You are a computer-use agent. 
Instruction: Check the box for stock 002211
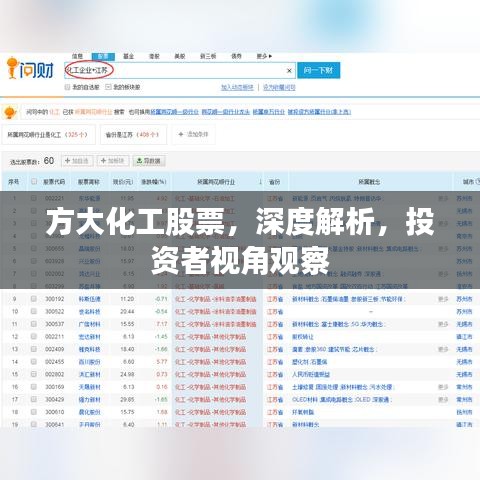pyautogui.click(x=34, y=336)
